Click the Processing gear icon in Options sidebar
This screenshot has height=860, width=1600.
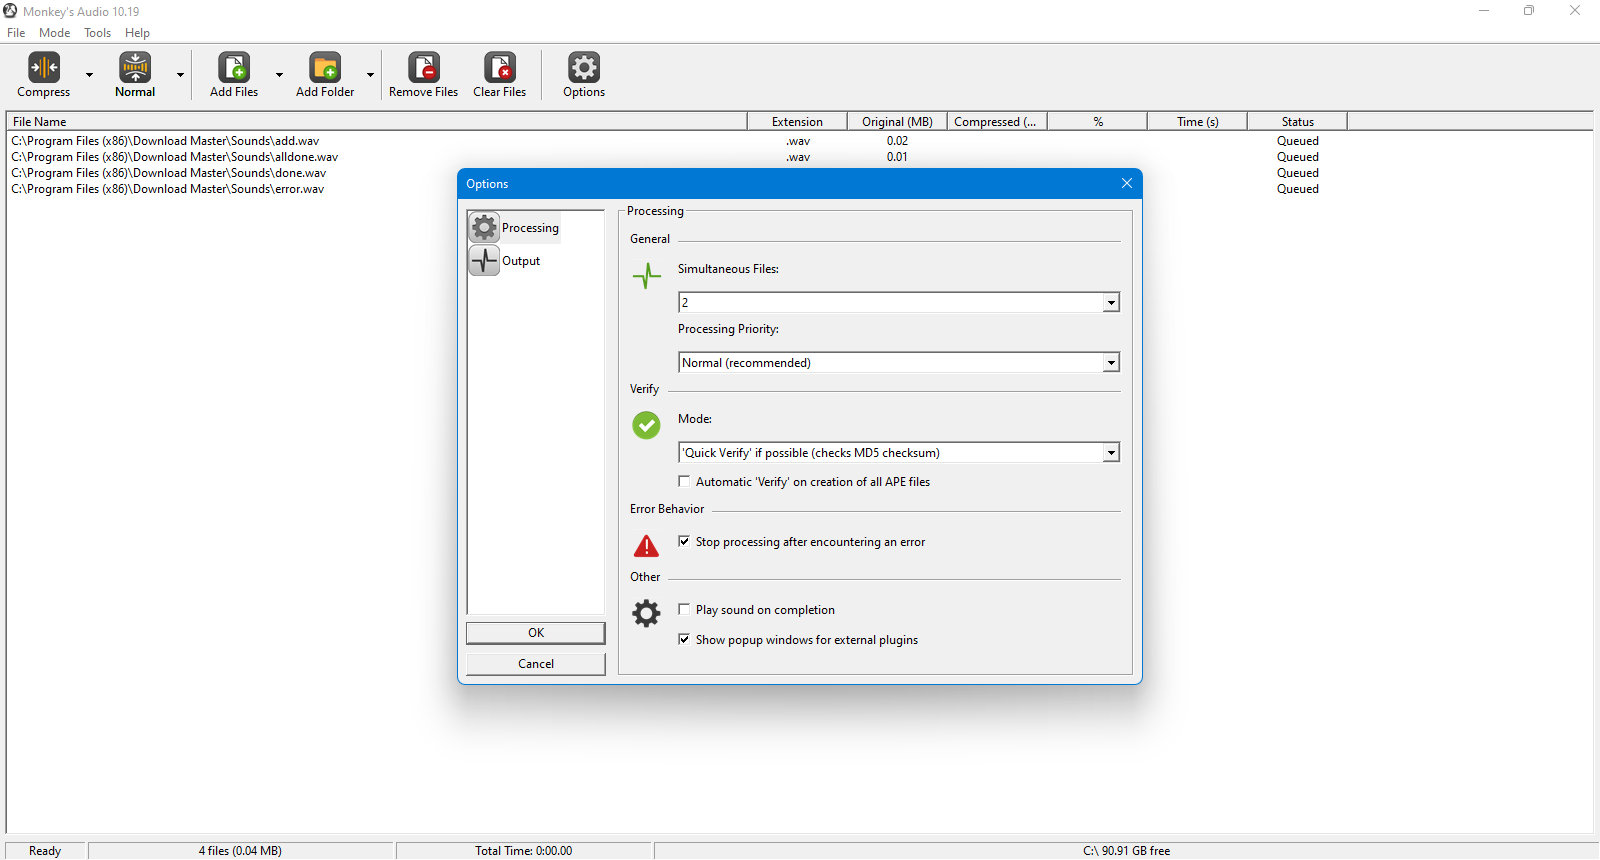[x=484, y=227]
